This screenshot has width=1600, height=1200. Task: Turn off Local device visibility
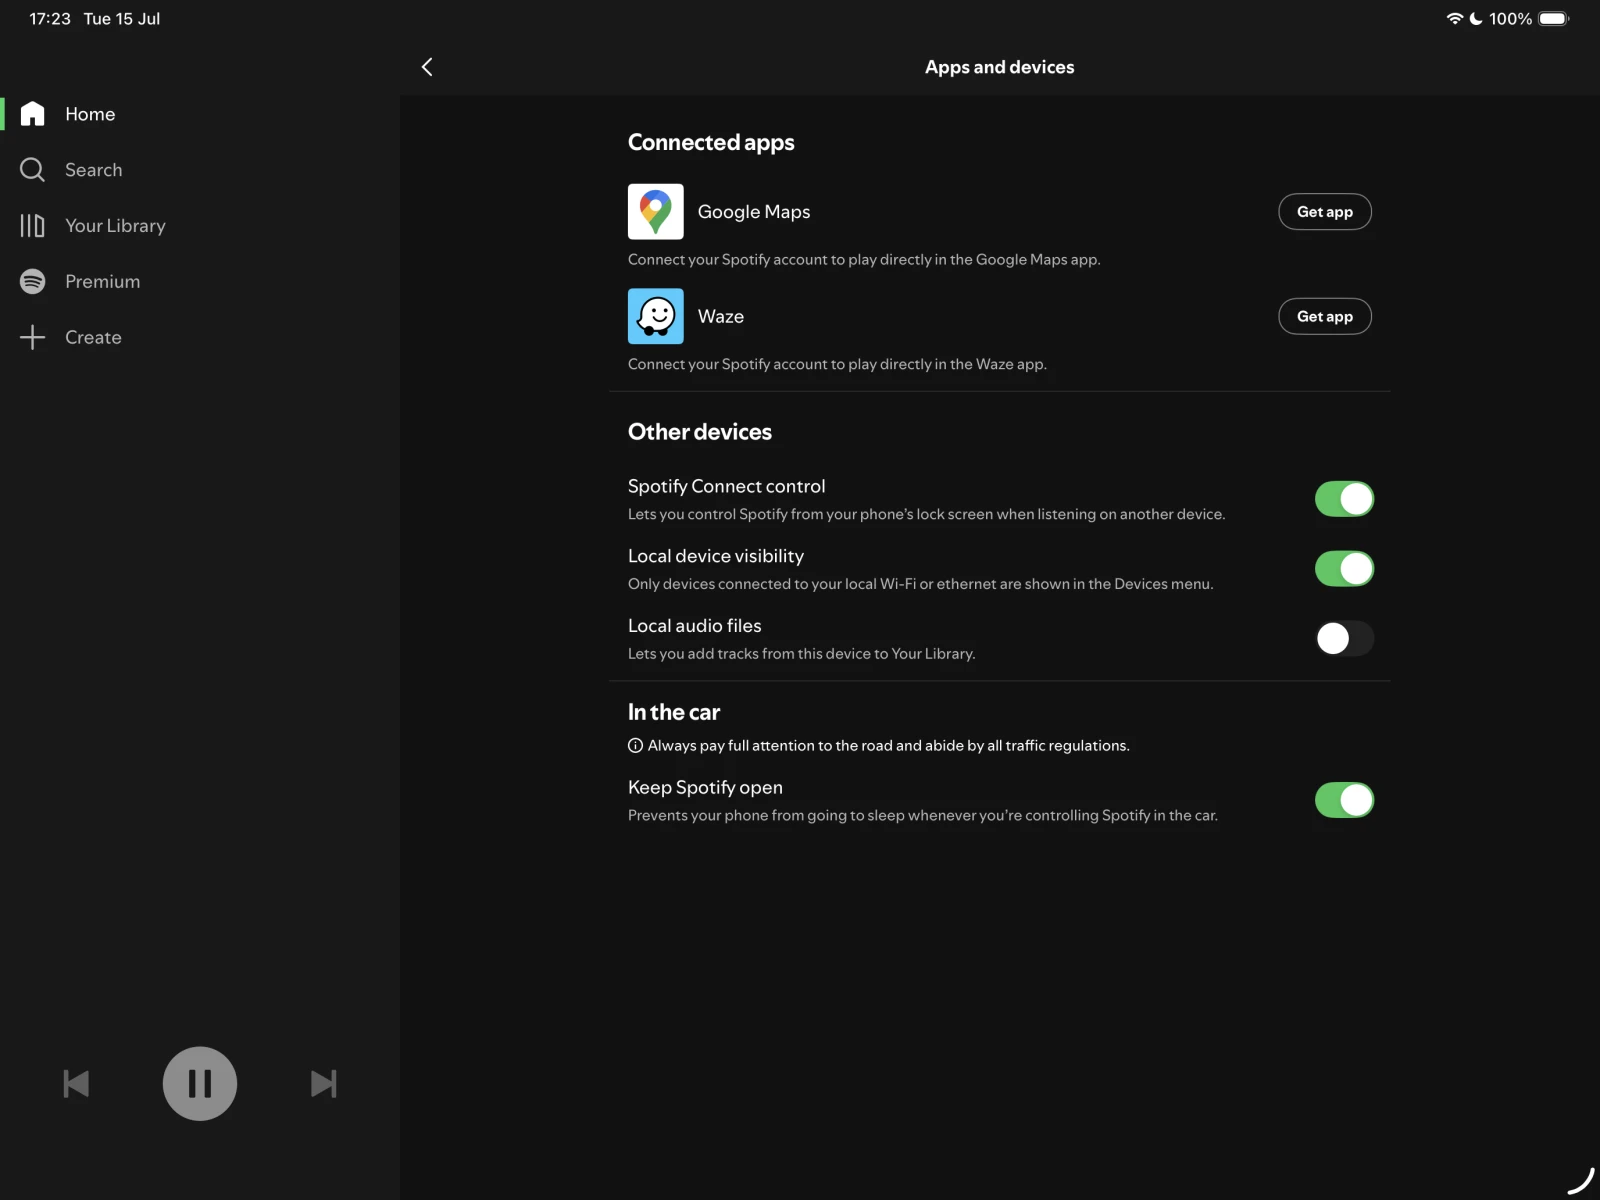1344,569
